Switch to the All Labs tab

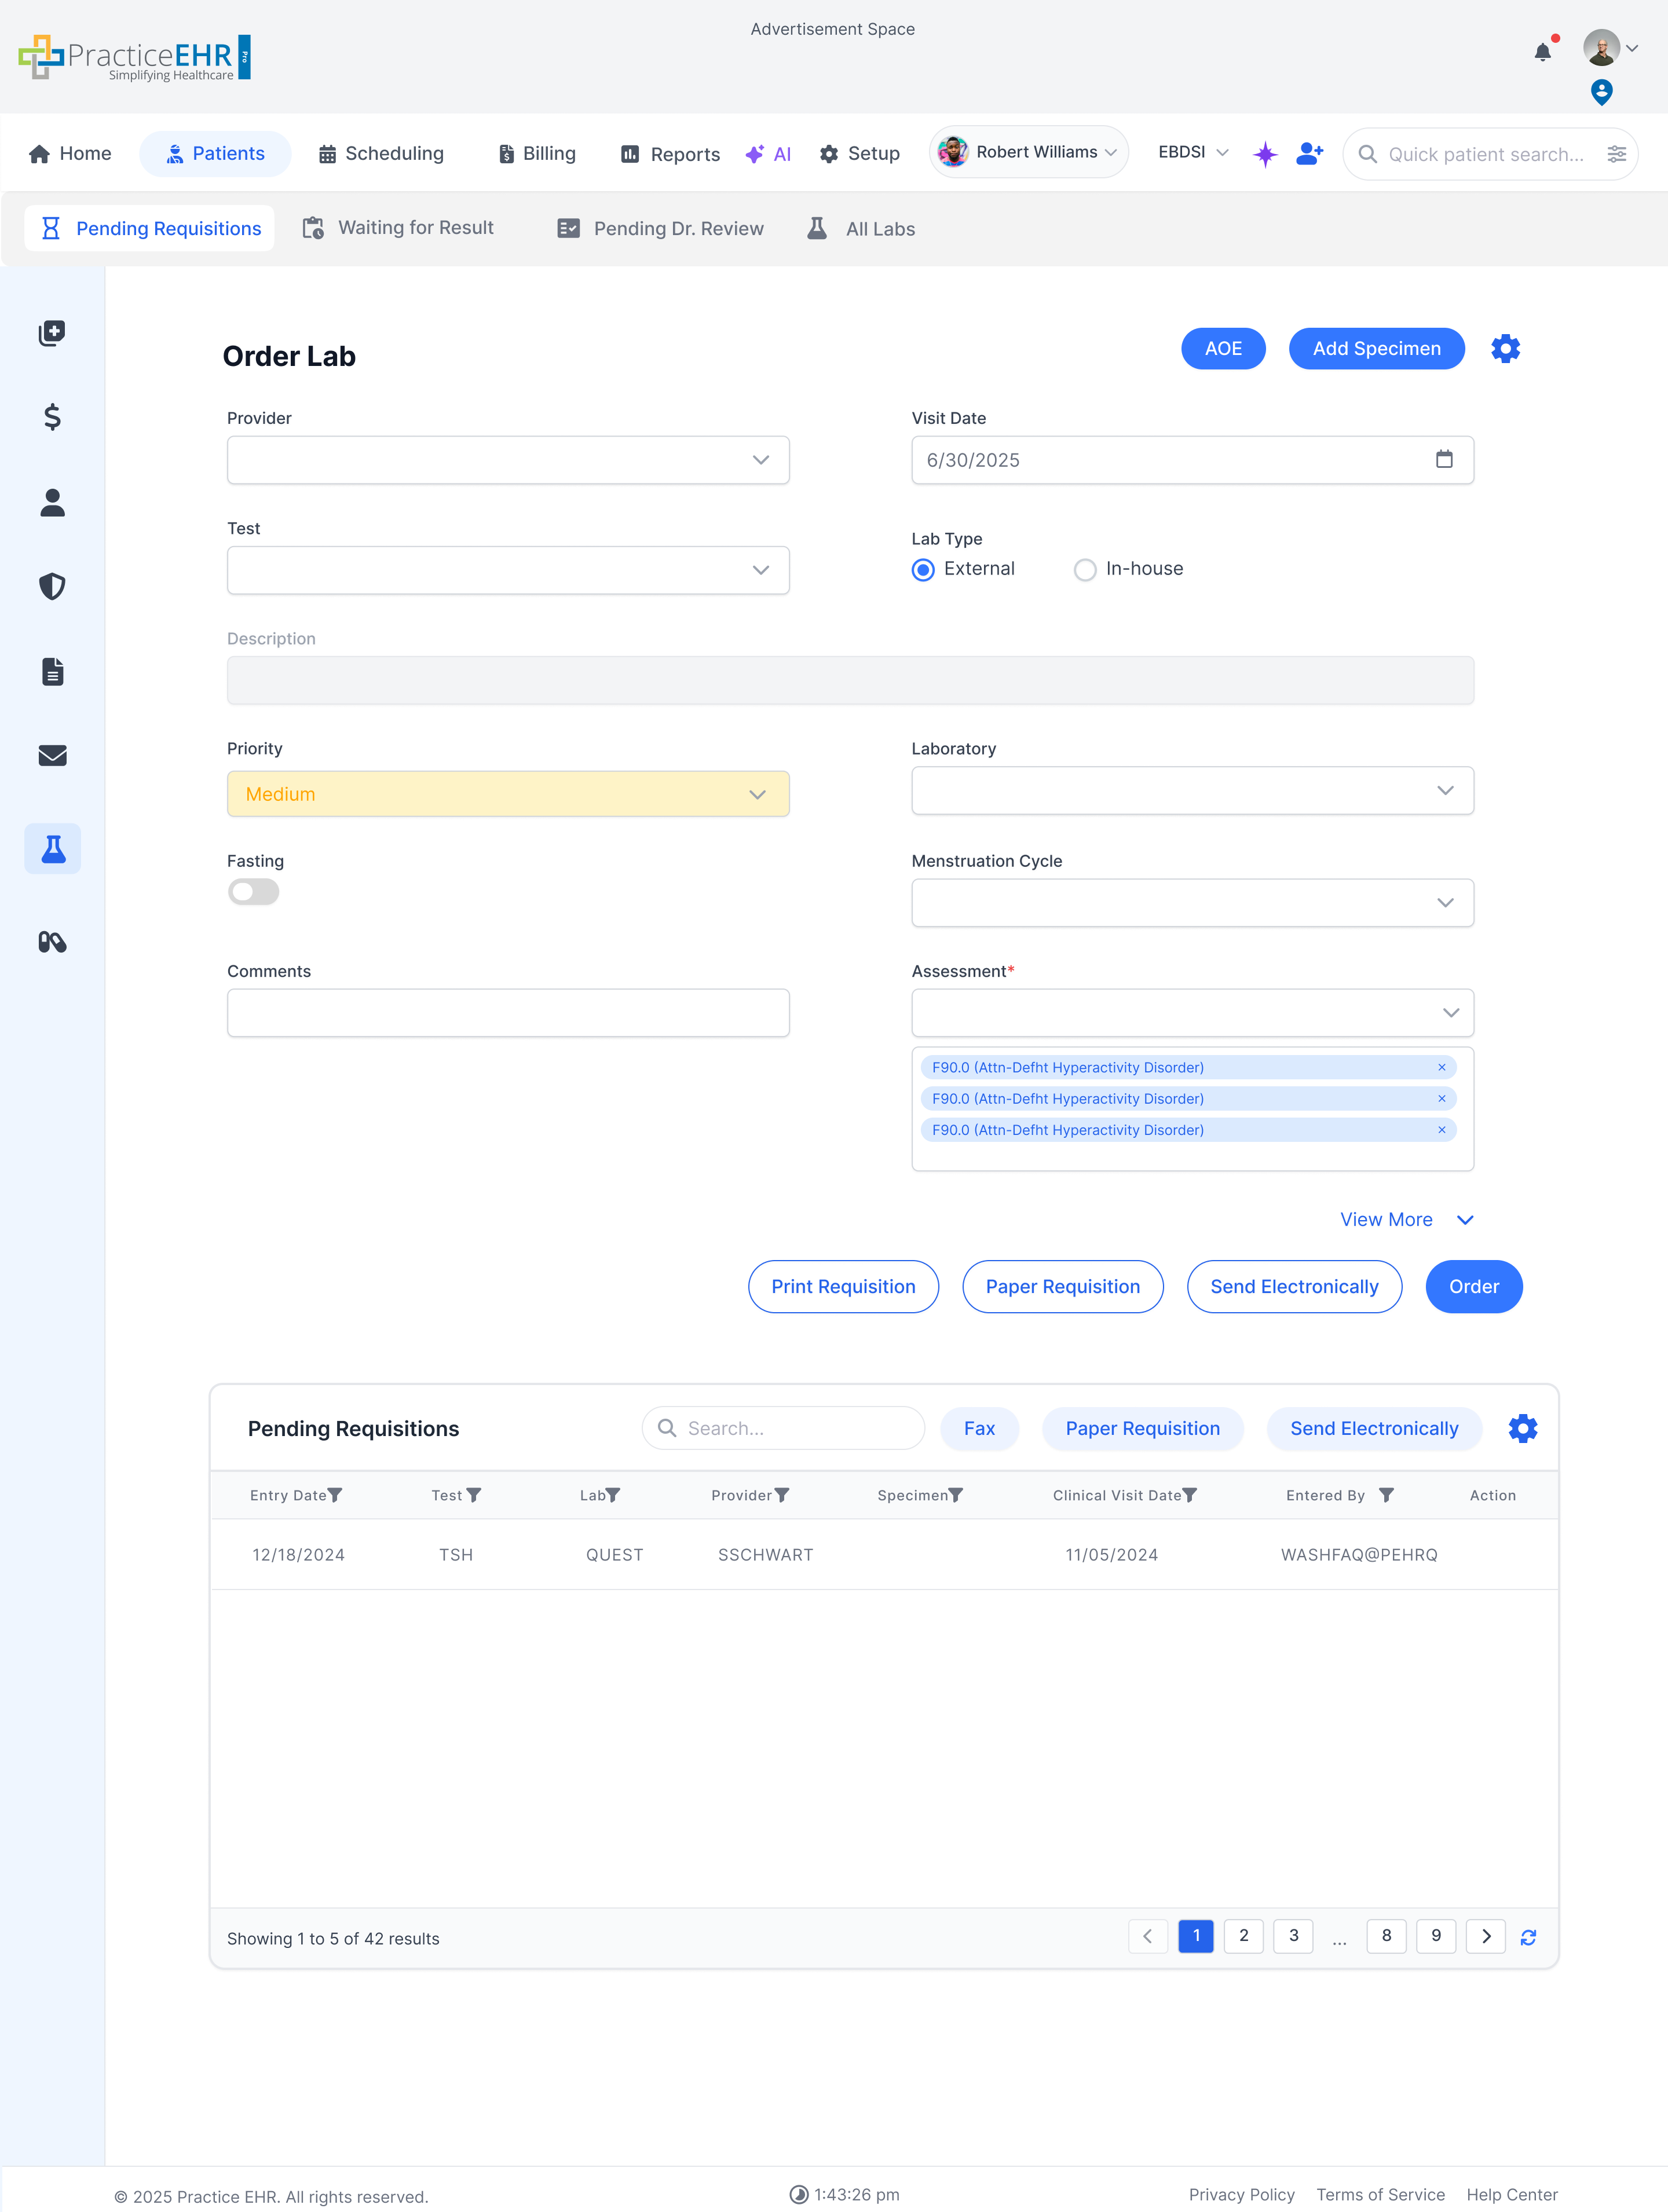[860, 228]
